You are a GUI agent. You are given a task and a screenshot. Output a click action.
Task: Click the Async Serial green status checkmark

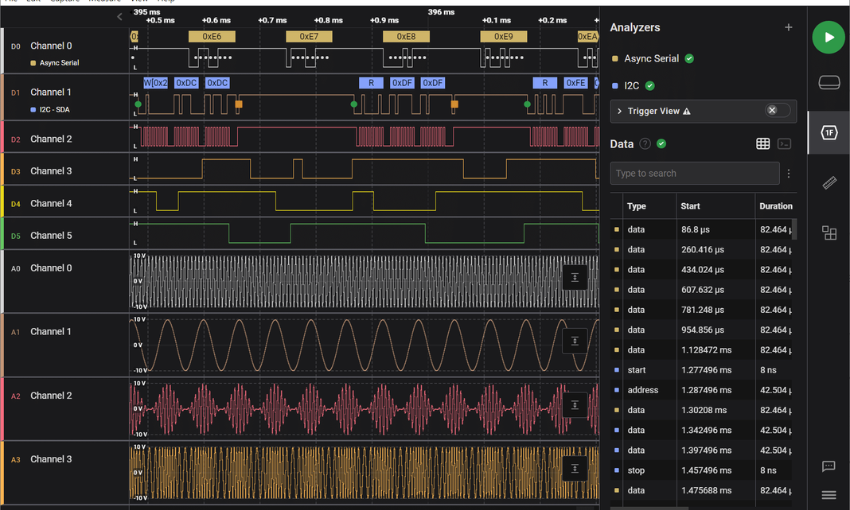(690, 59)
